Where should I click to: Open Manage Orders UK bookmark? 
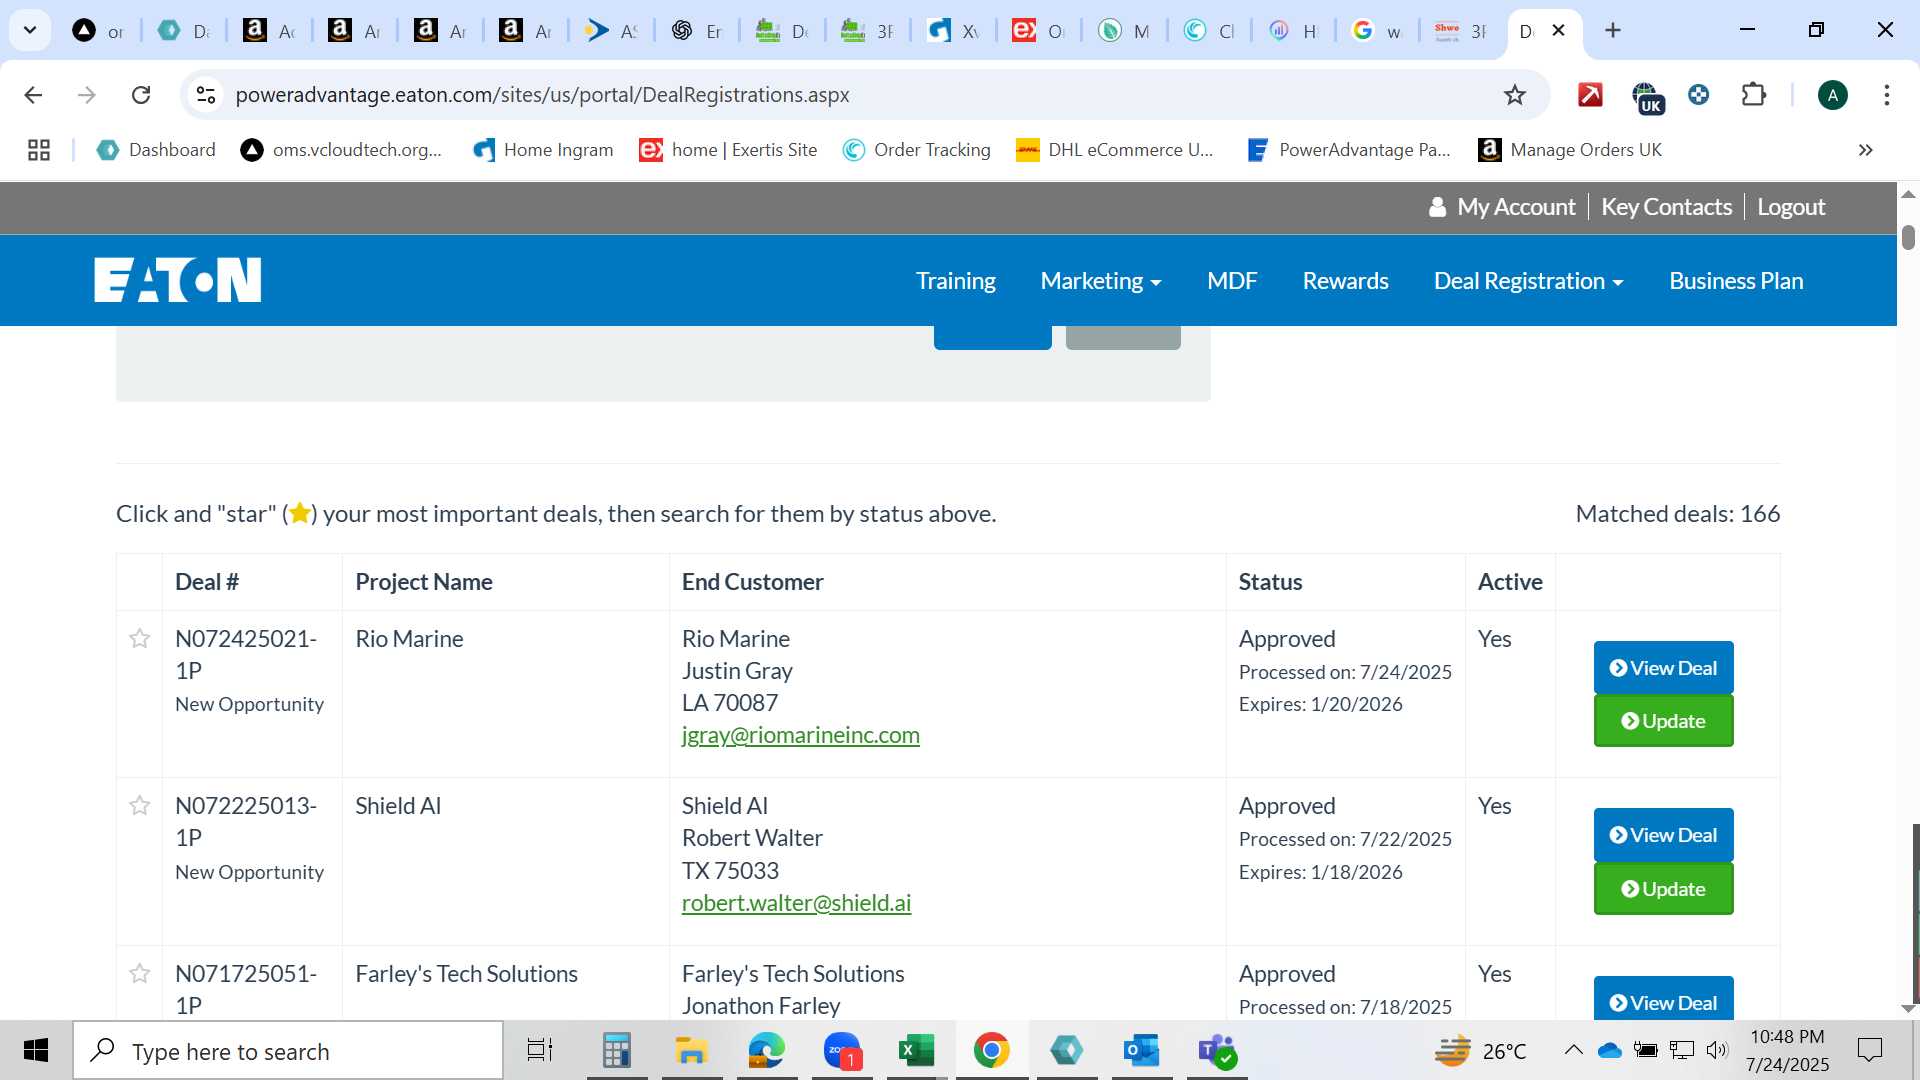(1570, 150)
